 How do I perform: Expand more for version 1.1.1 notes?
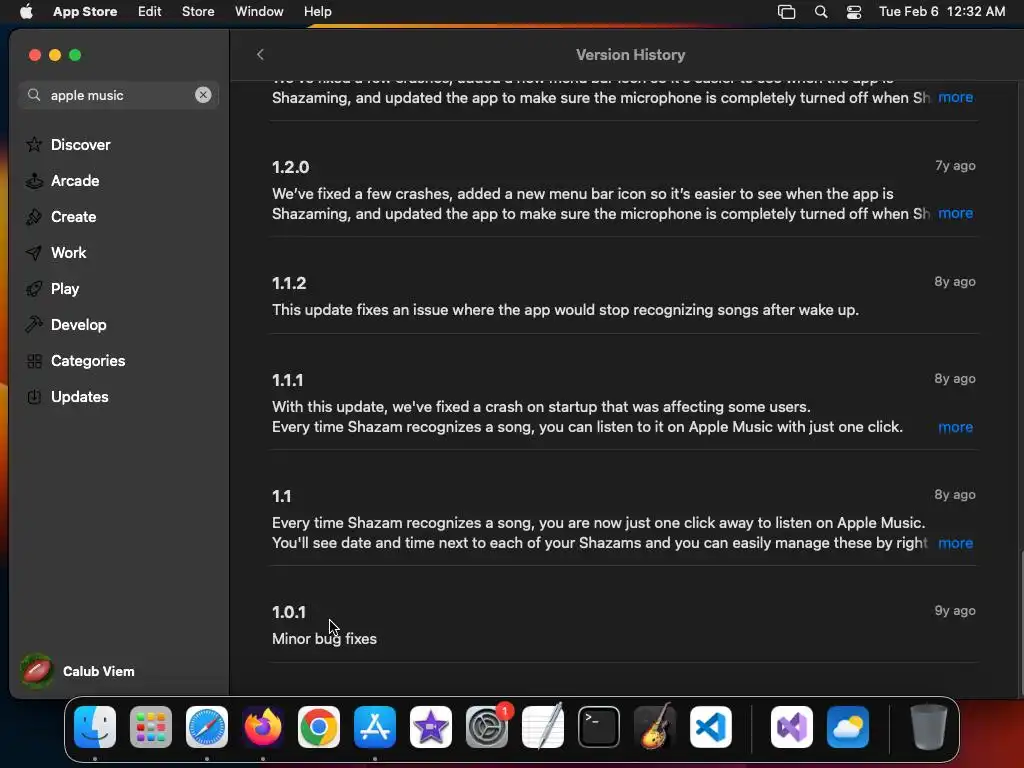tap(955, 427)
